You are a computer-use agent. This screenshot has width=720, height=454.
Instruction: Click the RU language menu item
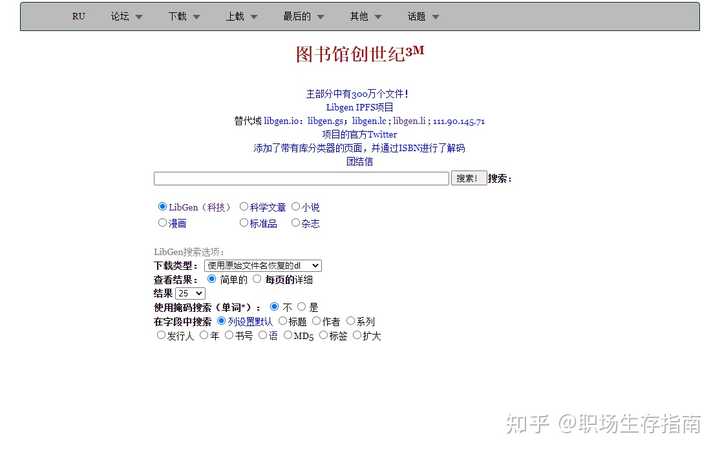[79, 17]
